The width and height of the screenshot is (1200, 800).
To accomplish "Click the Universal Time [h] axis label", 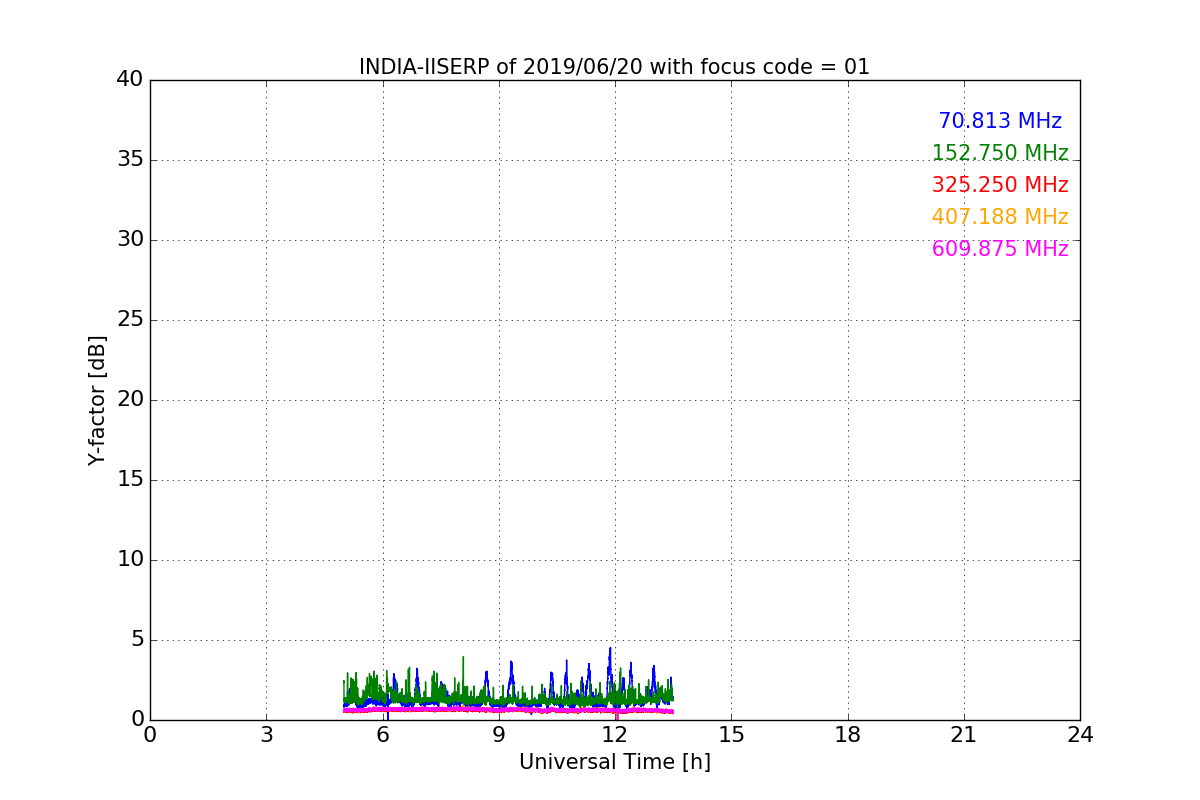I will pos(615,762).
